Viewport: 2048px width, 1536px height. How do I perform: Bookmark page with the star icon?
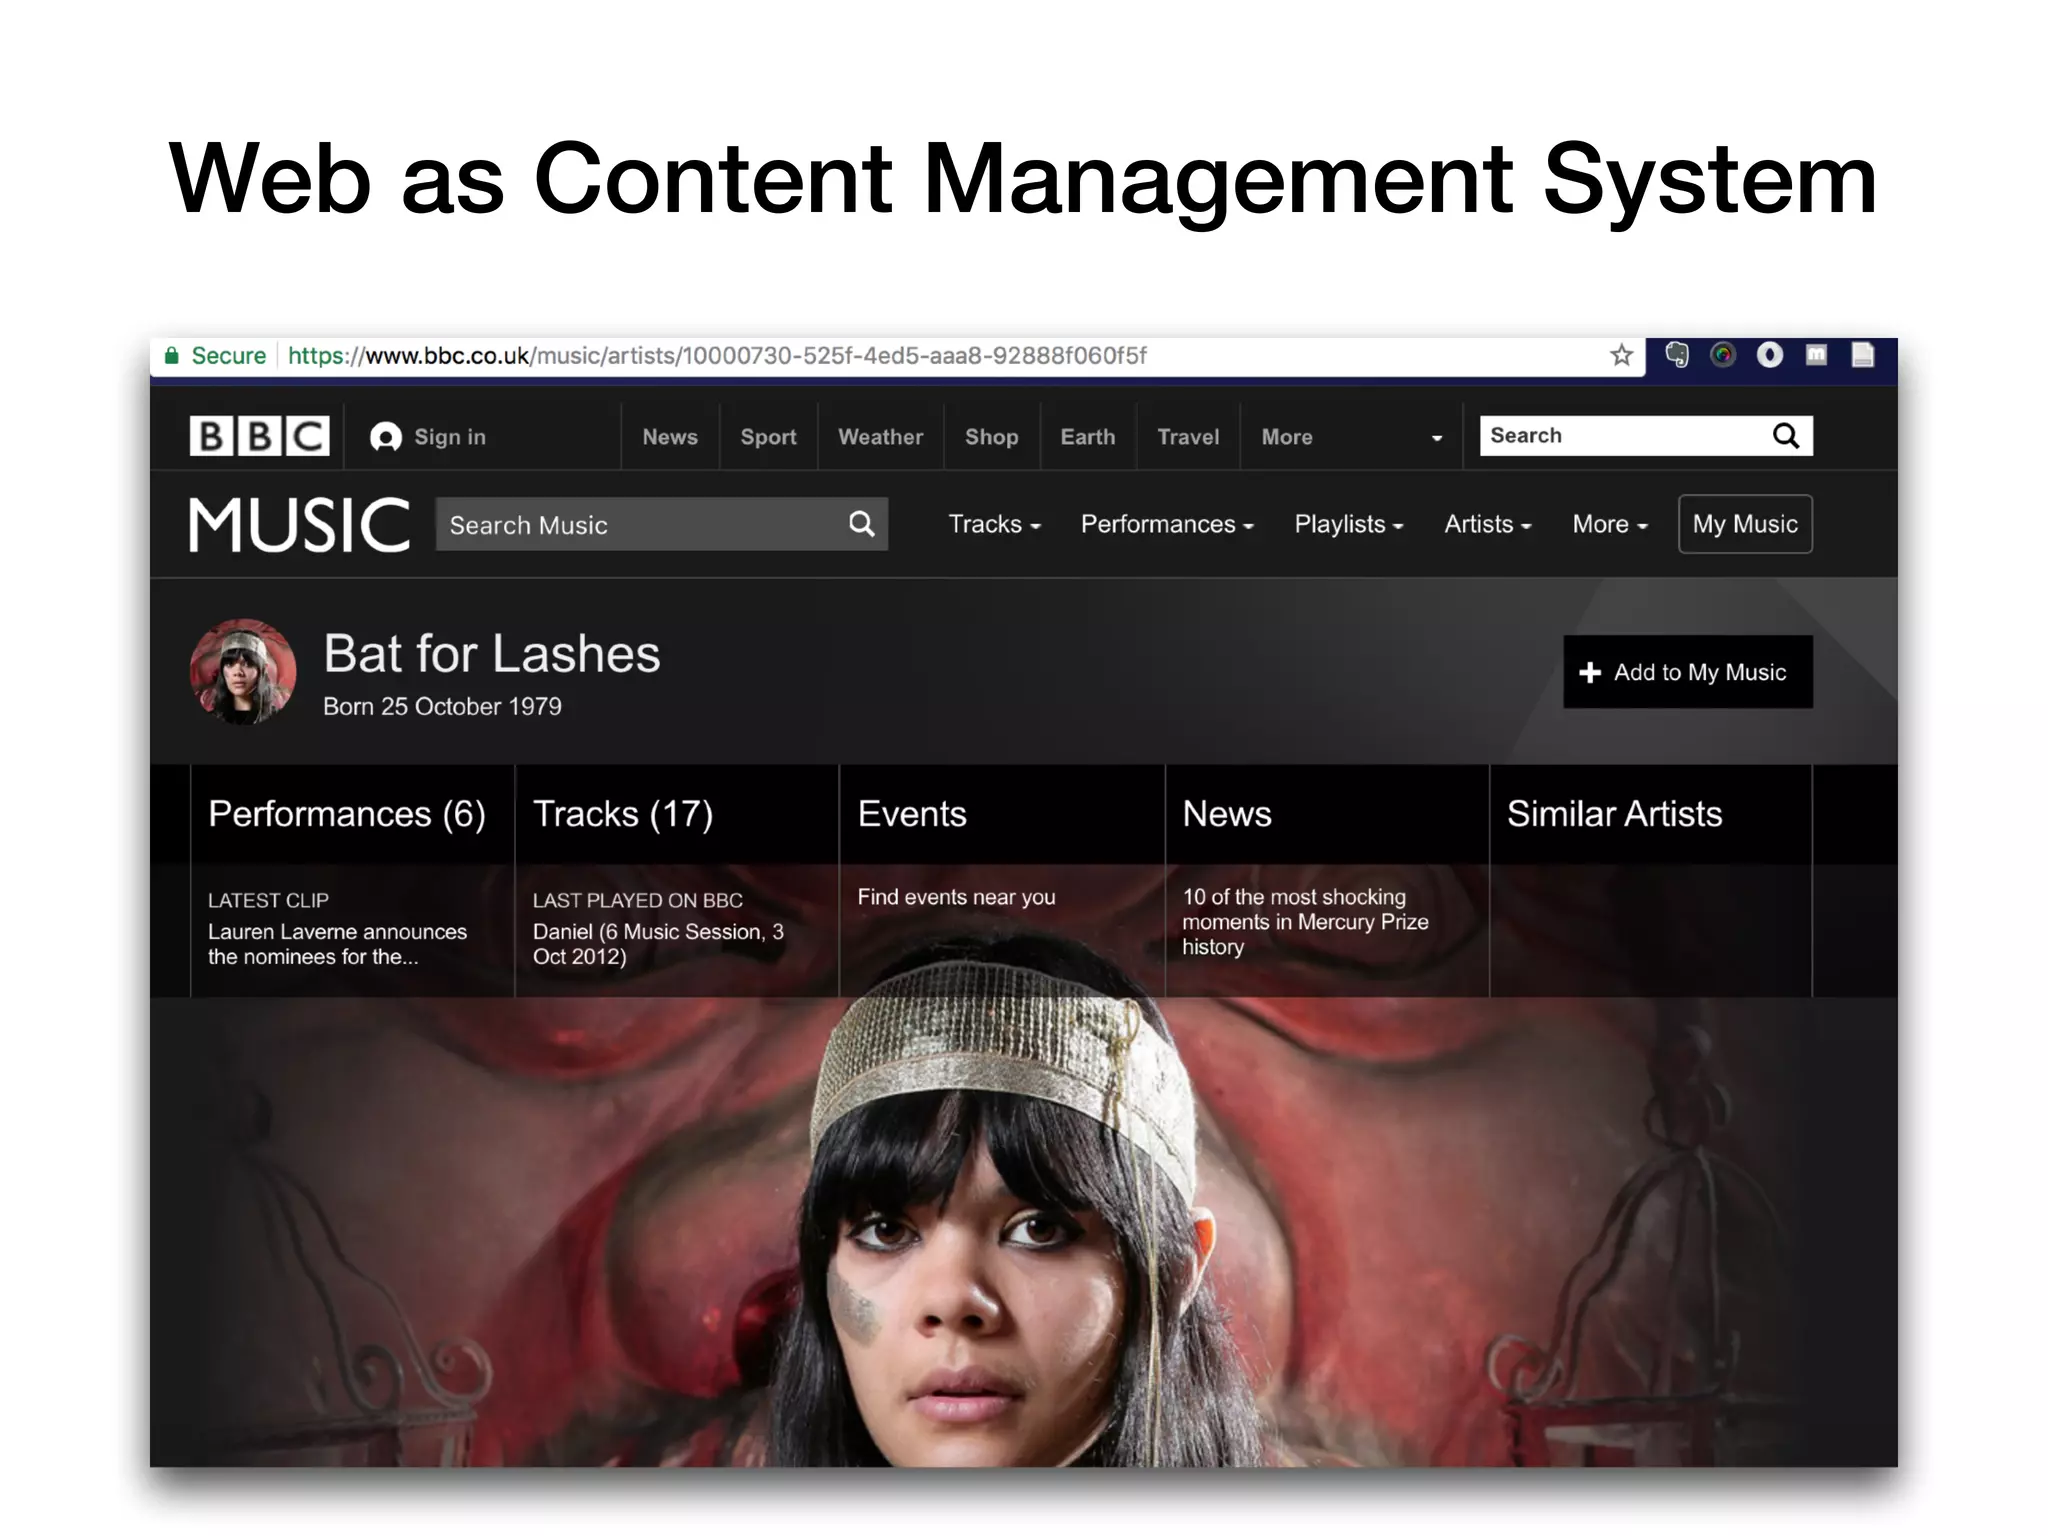[1621, 355]
